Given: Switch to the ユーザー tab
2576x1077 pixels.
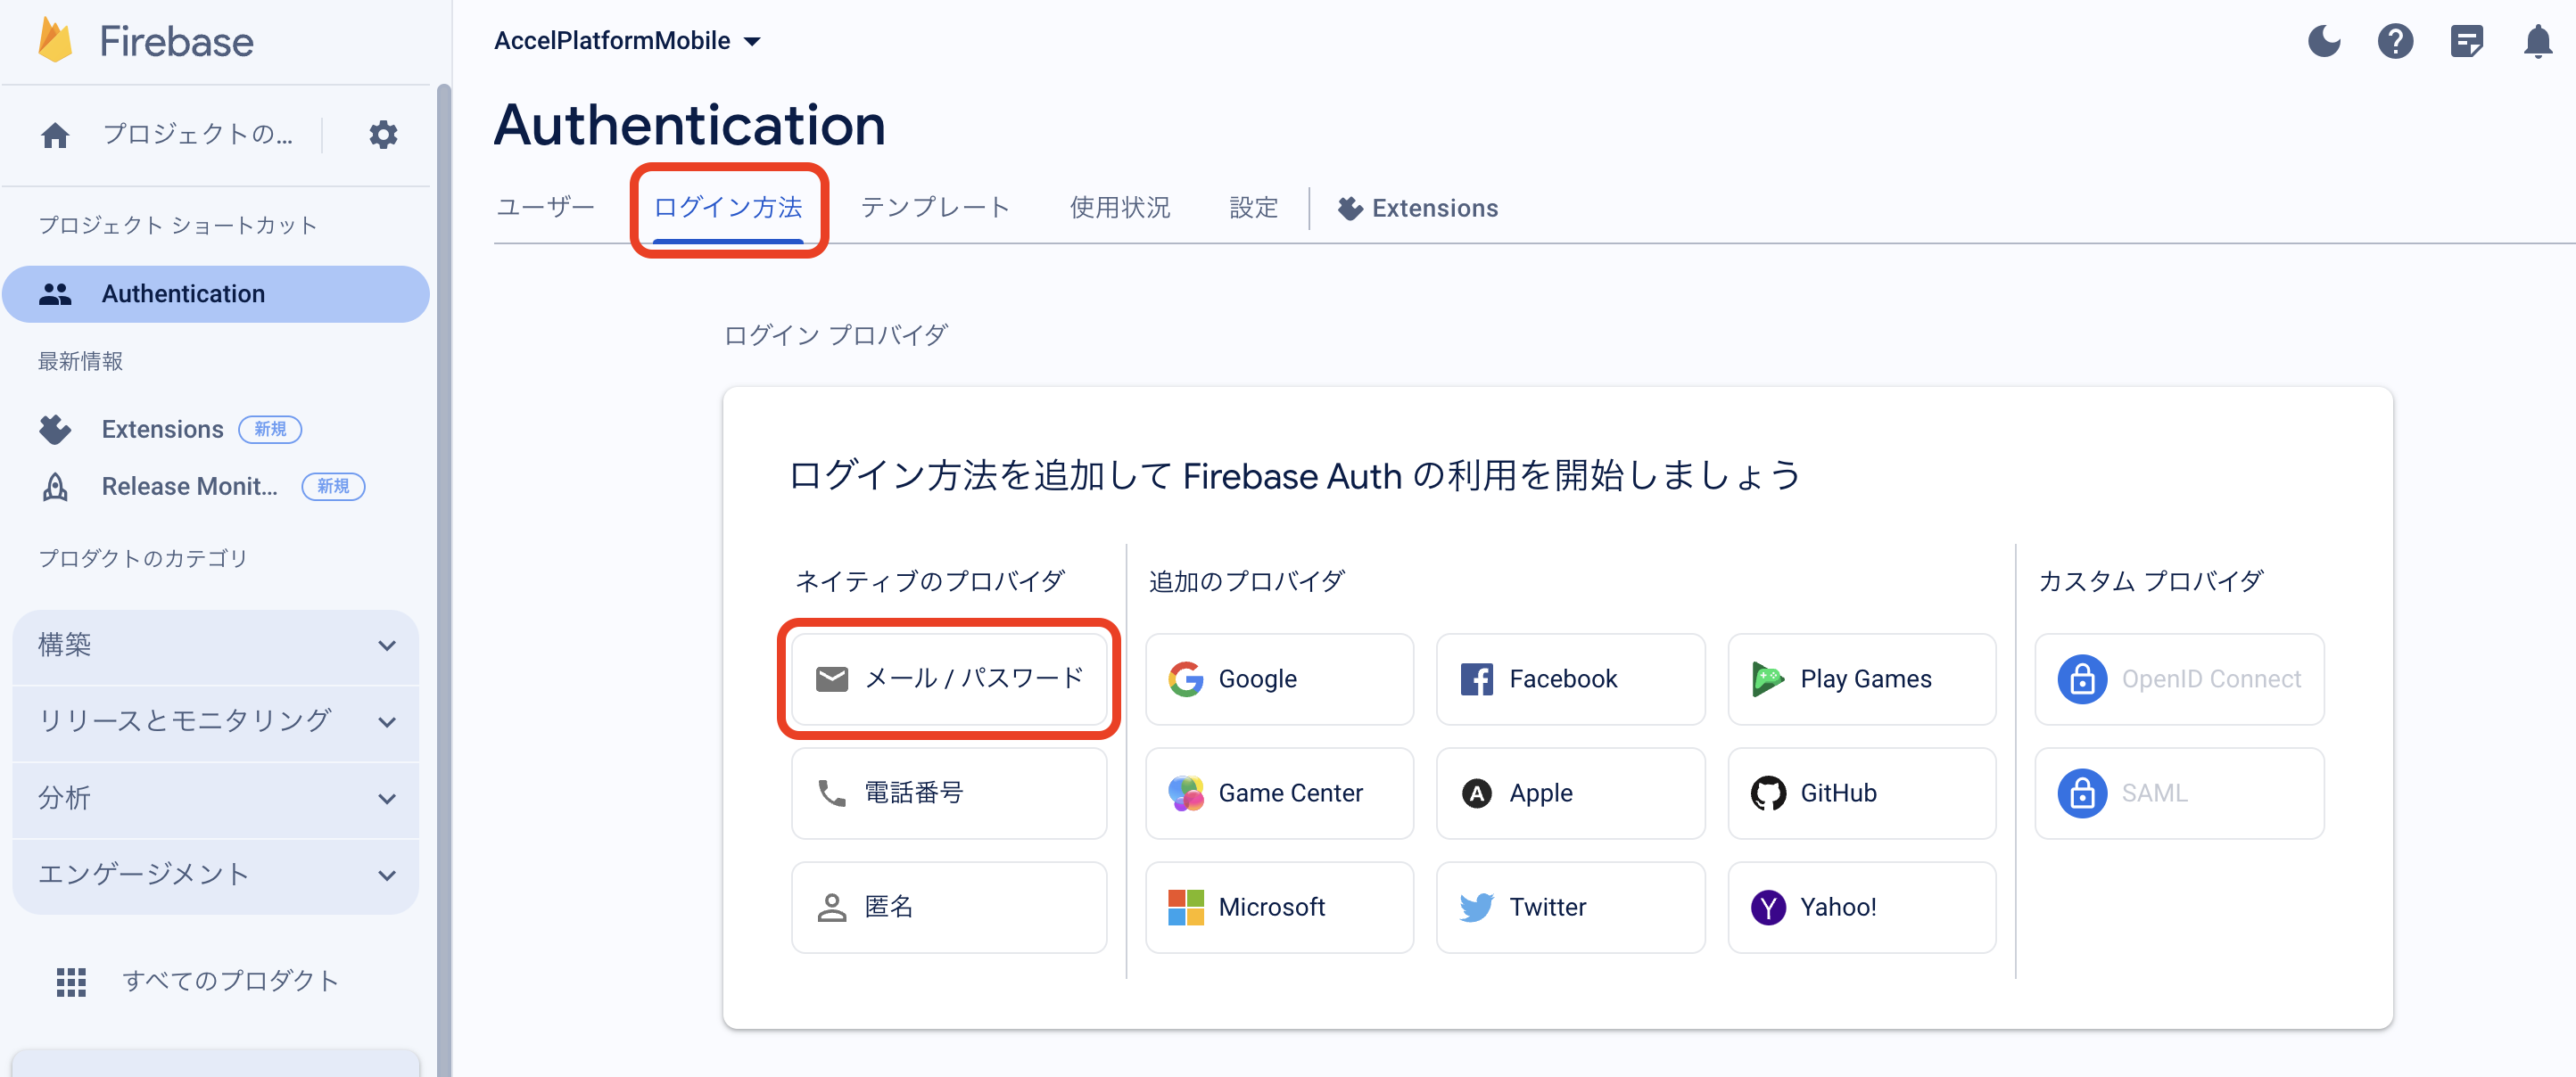Looking at the screenshot, I should click(546, 207).
